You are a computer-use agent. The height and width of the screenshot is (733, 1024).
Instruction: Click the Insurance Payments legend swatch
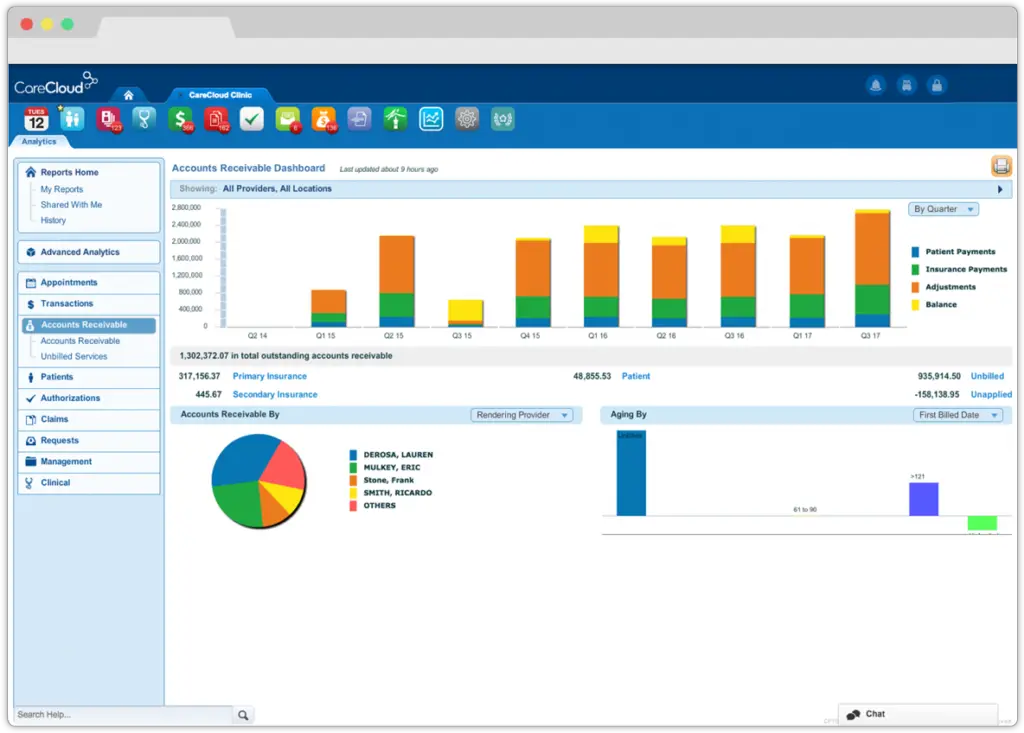pos(915,270)
